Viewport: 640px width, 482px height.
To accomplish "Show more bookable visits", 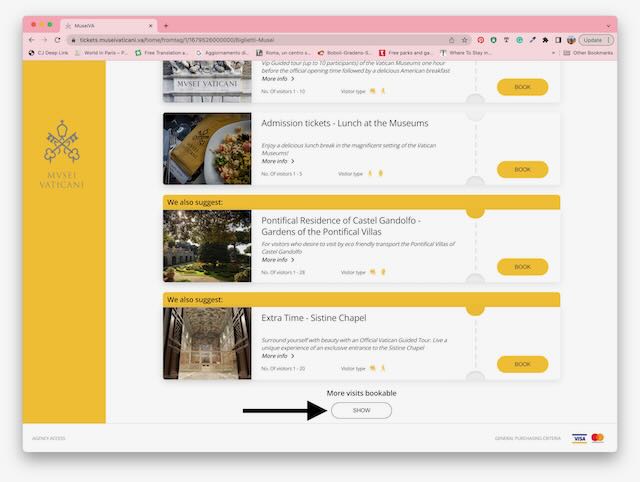I will coord(362,410).
